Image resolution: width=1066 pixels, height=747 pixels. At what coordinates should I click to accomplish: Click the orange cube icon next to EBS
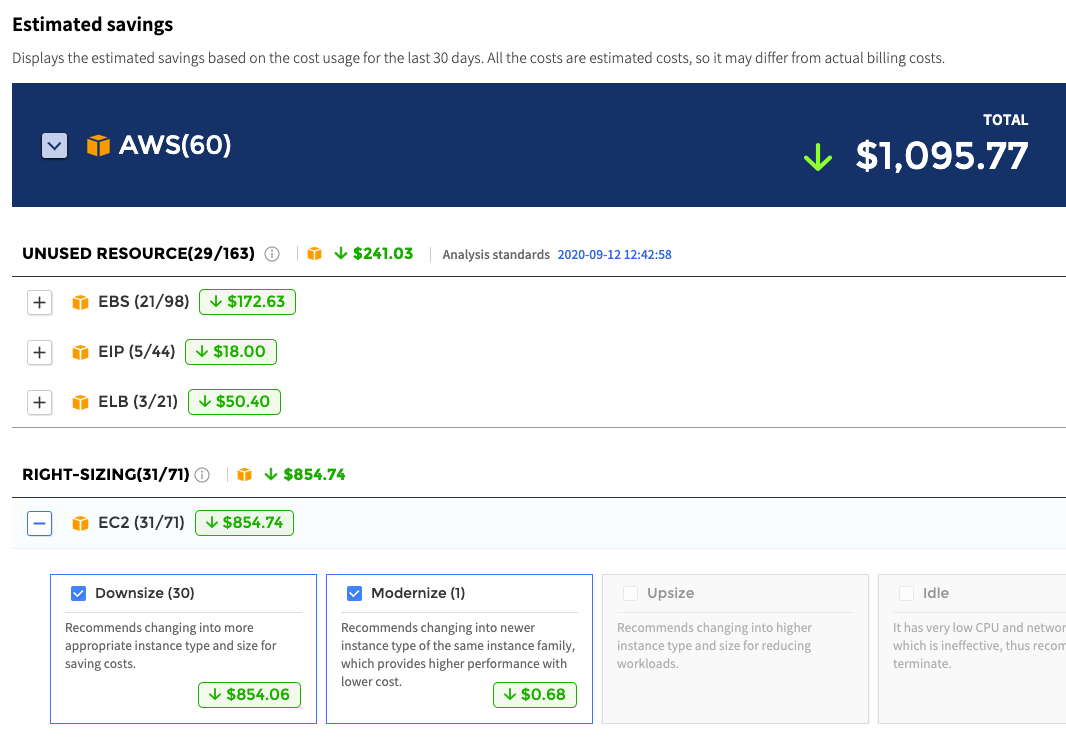pos(81,302)
